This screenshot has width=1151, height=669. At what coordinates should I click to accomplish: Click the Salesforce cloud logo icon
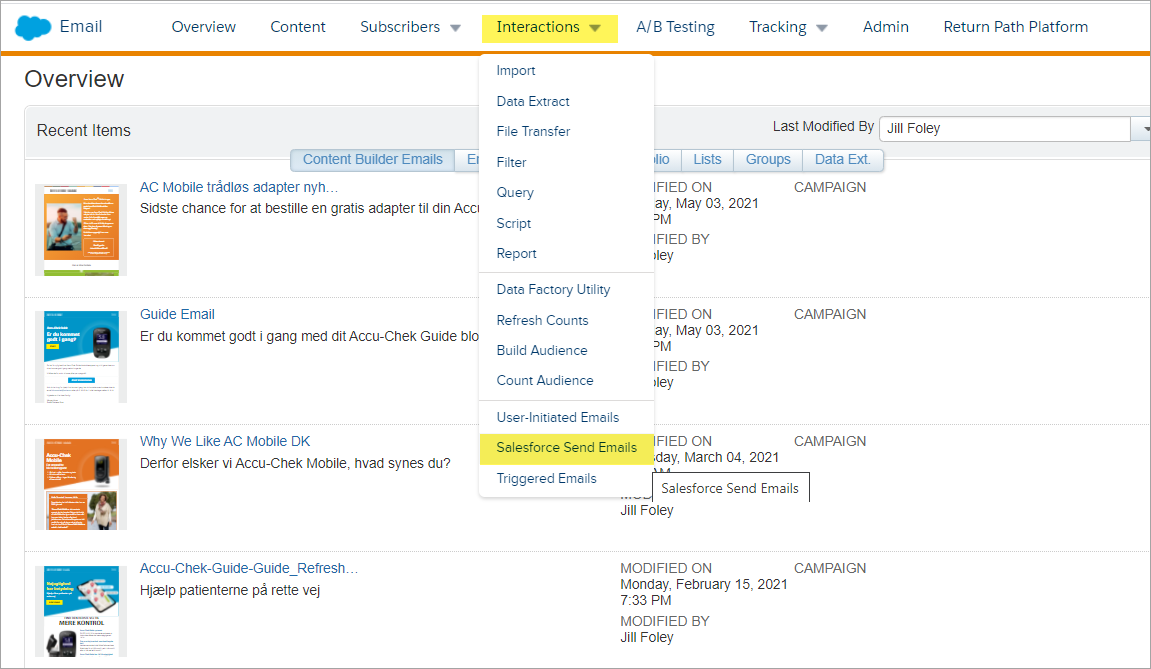coord(33,28)
